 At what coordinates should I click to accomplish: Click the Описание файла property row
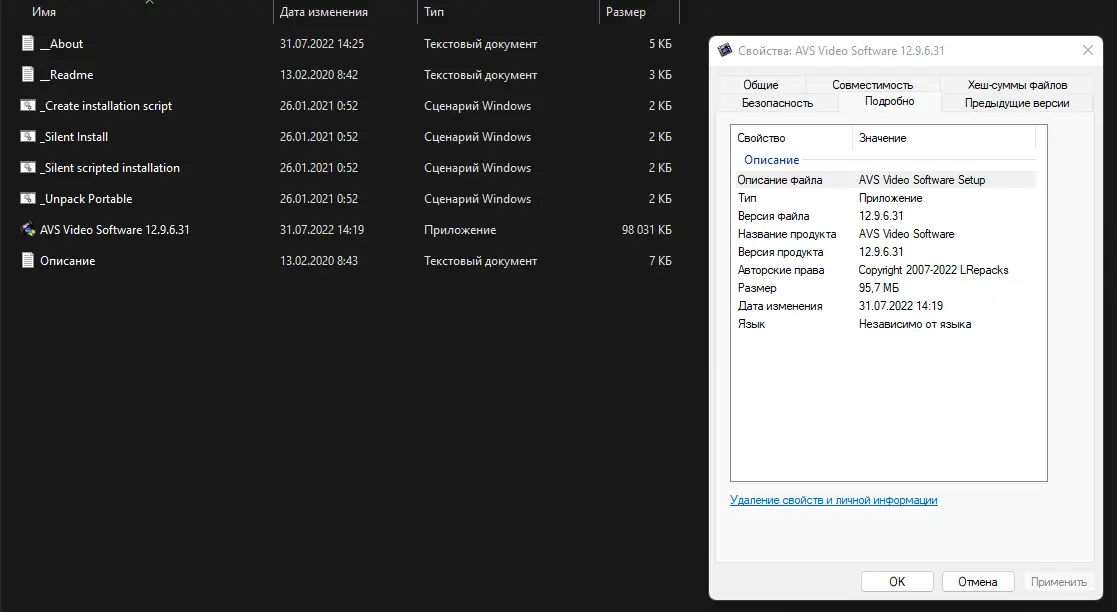click(x=883, y=180)
